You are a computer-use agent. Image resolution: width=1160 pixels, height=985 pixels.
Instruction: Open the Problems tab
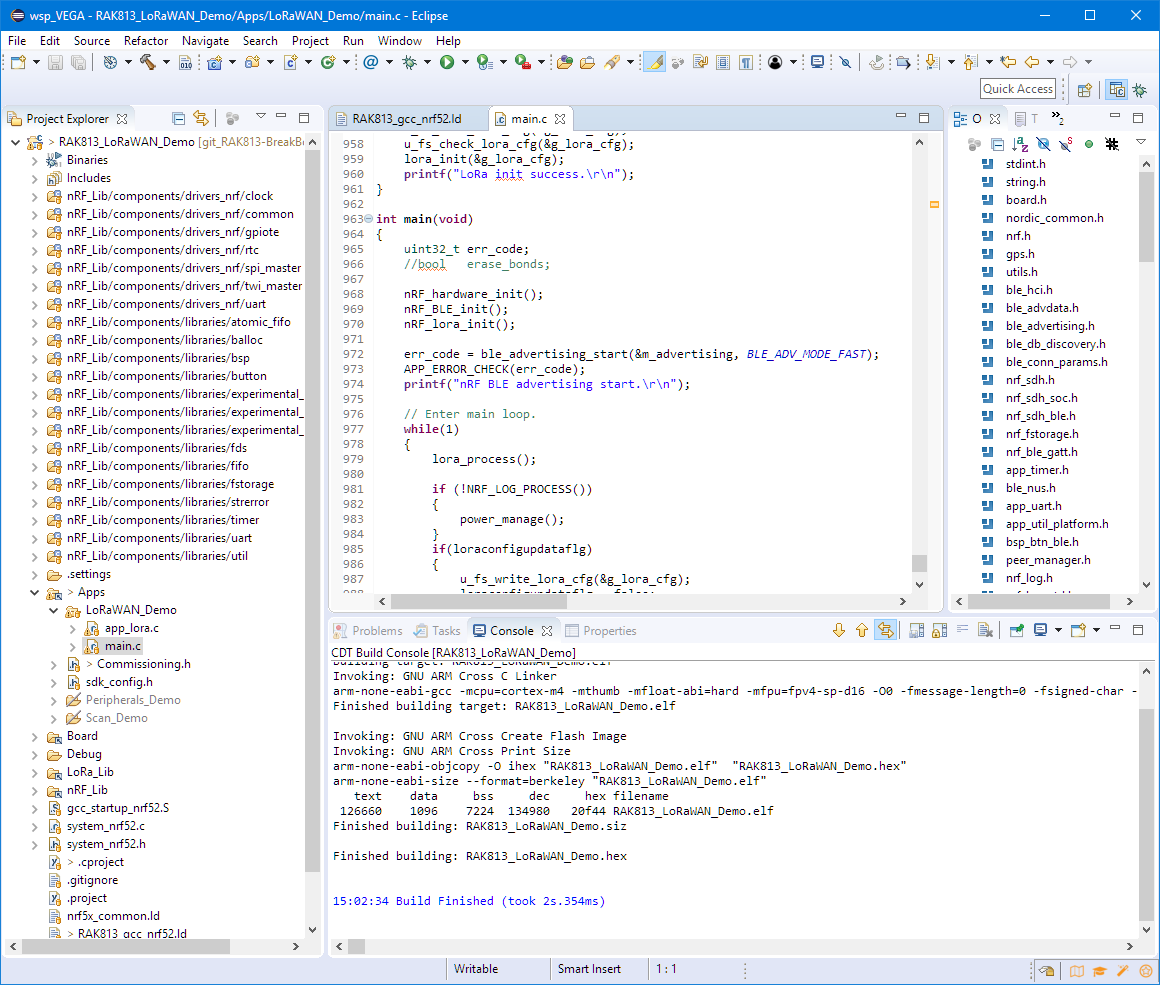(376, 631)
